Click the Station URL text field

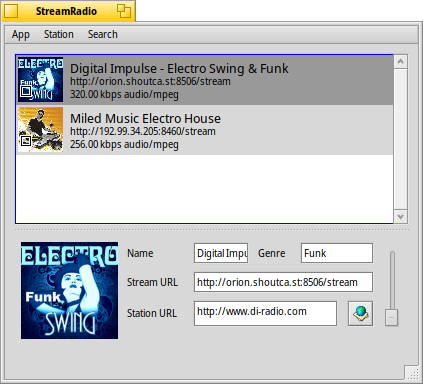tap(265, 313)
